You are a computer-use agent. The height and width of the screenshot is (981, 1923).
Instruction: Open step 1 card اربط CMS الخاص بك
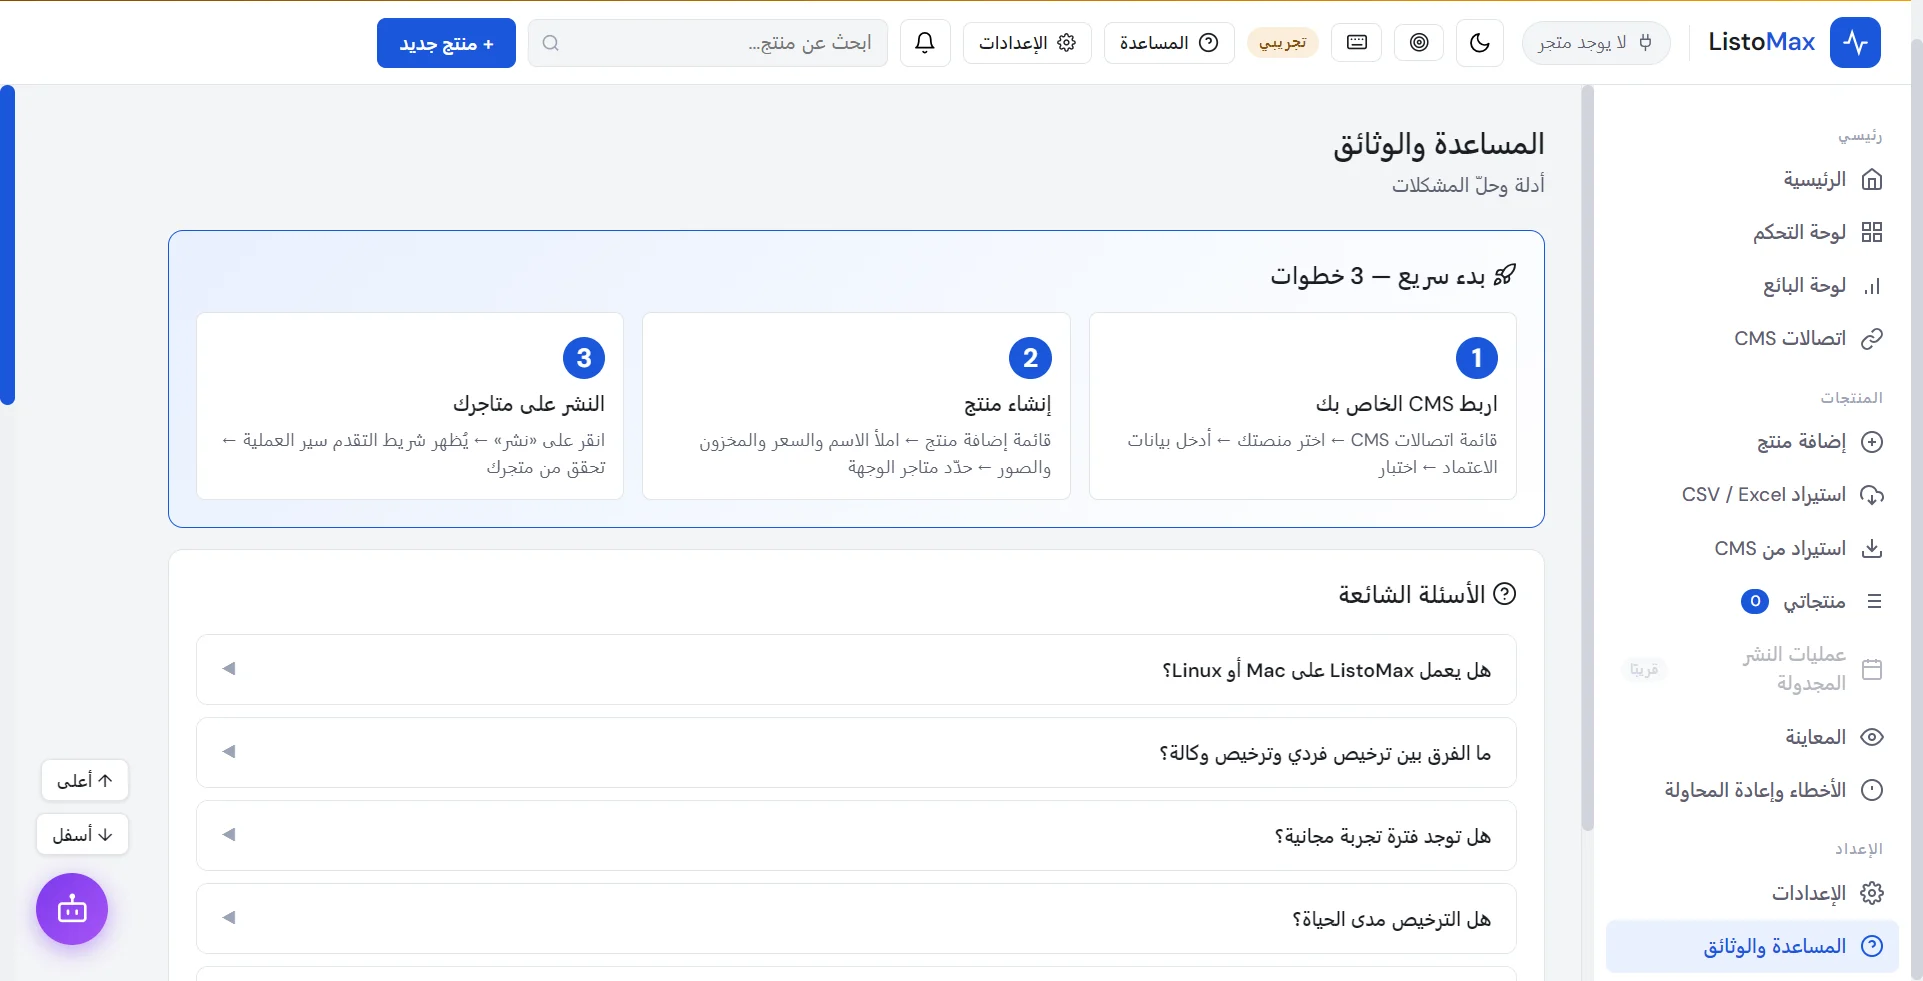(x=1302, y=406)
